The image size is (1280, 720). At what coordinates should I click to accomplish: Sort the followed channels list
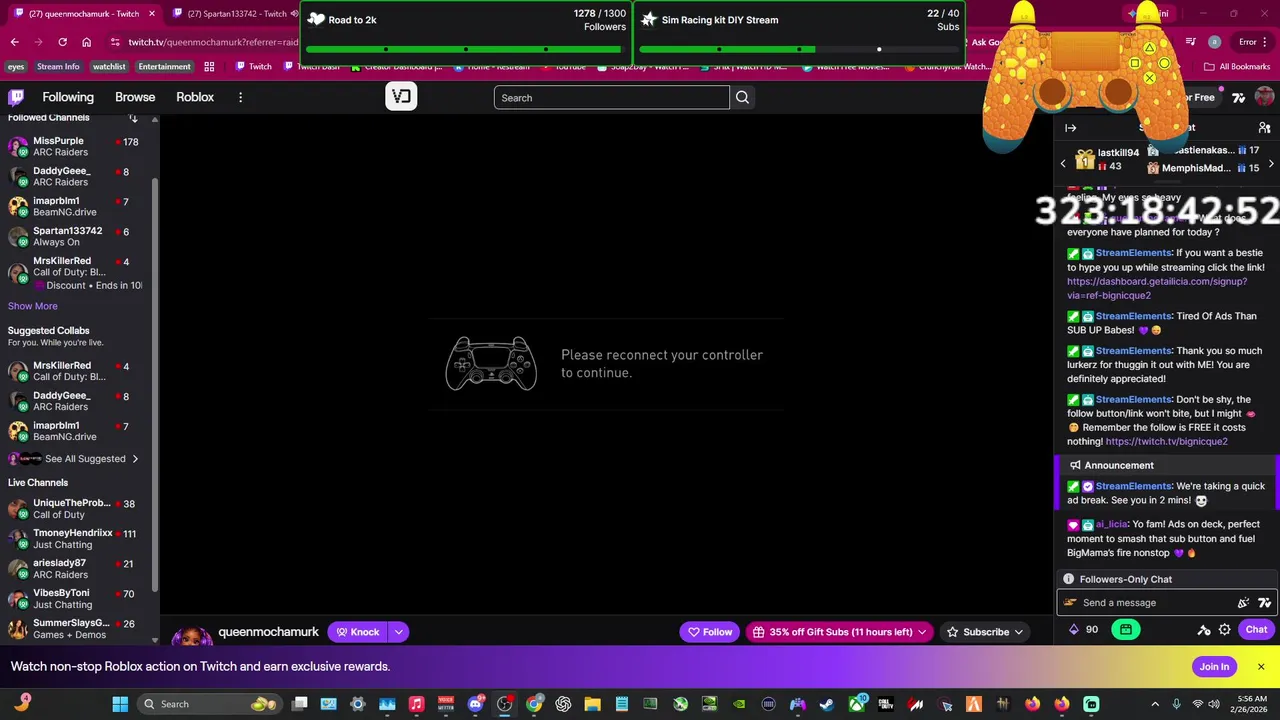133,117
